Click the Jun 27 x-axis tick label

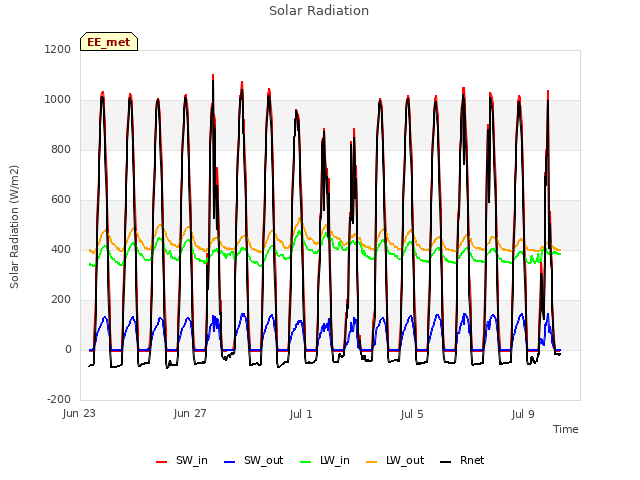point(190,413)
